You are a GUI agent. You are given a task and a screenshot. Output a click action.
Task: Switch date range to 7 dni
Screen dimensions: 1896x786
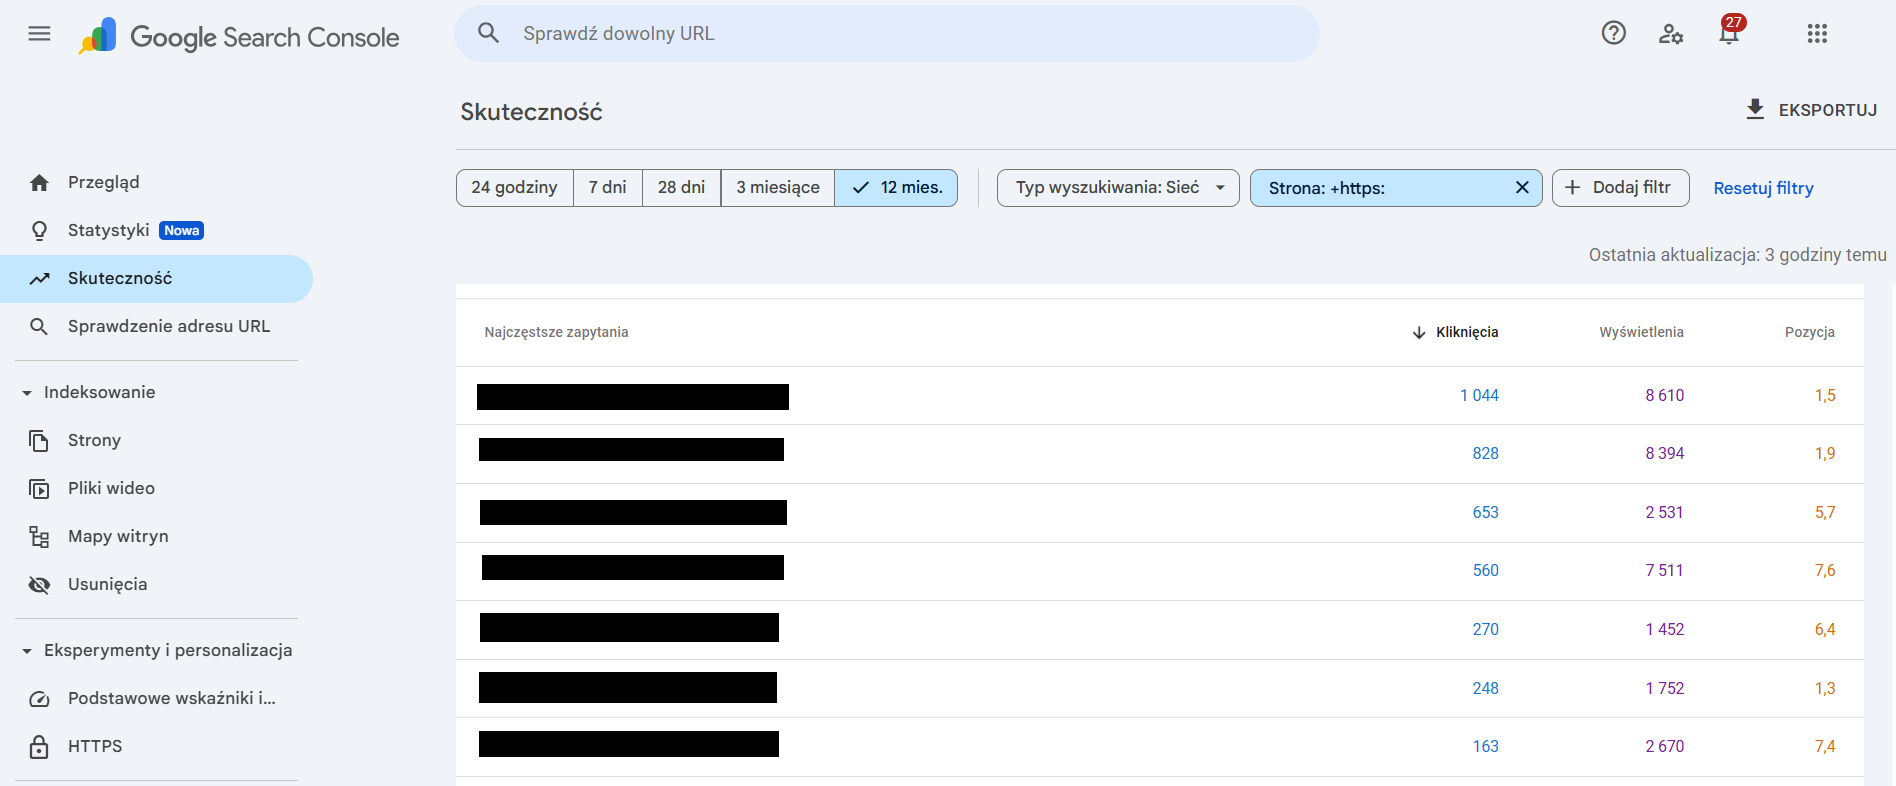pos(607,188)
